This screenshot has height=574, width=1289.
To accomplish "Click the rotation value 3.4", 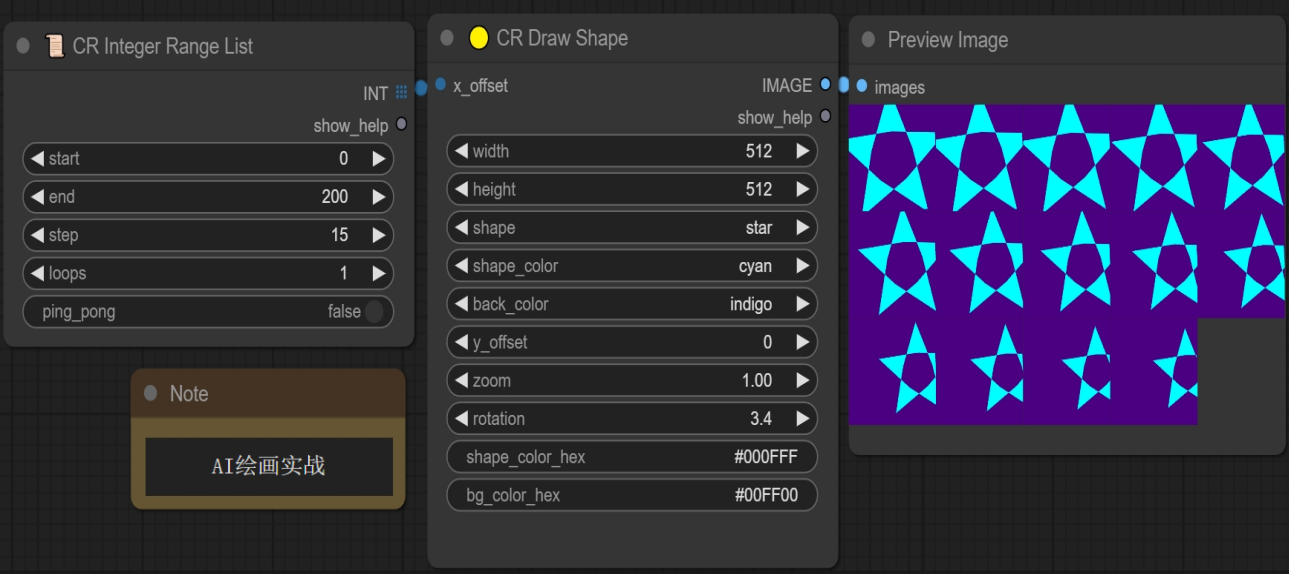I will tap(761, 419).
